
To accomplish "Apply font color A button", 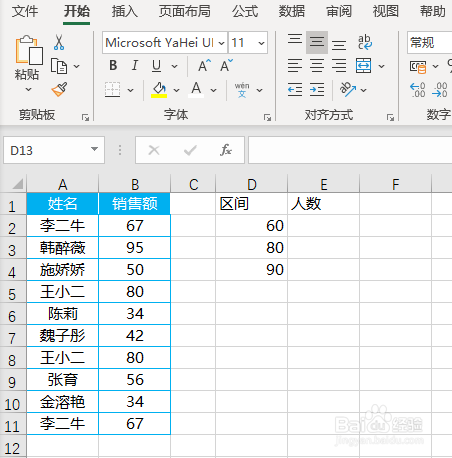I will tap(196, 90).
